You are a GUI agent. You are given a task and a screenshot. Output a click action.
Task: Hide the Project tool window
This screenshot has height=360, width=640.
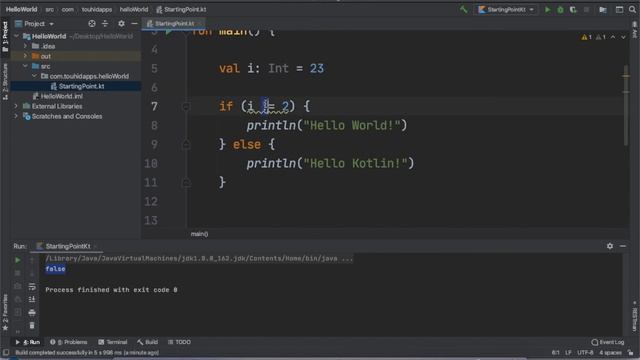134,24
